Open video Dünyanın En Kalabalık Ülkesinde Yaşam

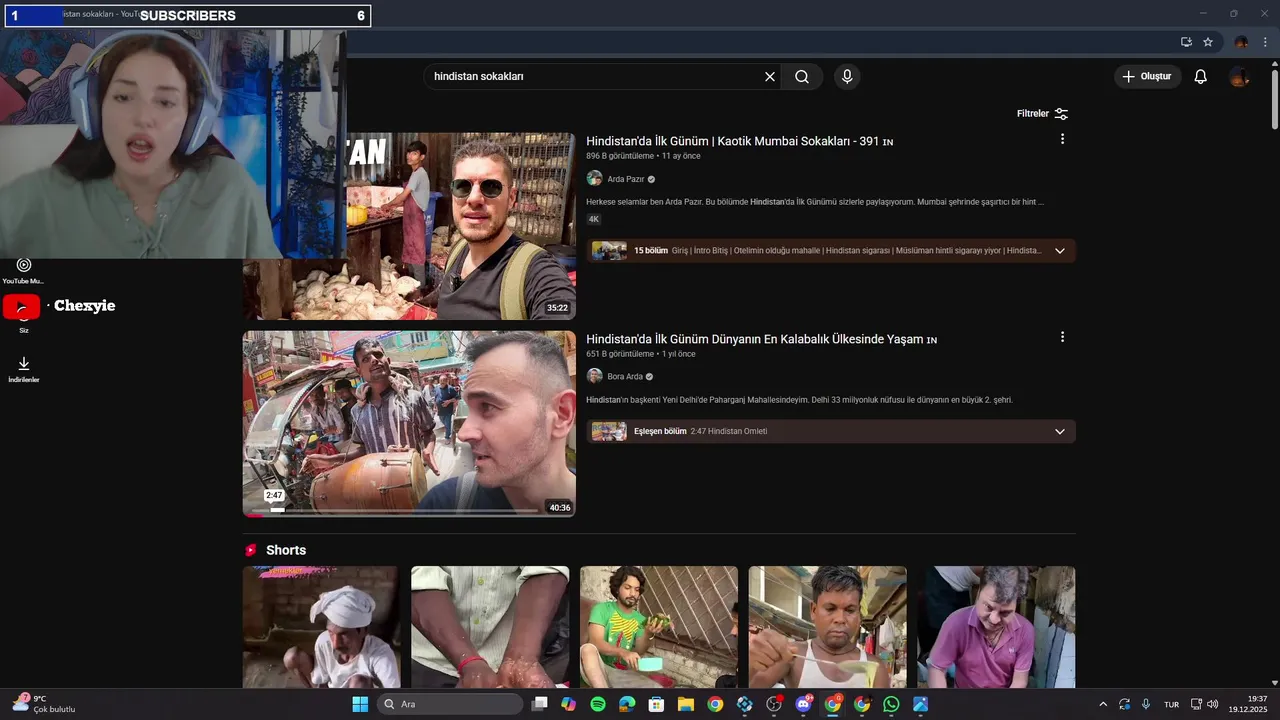pos(761,339)
